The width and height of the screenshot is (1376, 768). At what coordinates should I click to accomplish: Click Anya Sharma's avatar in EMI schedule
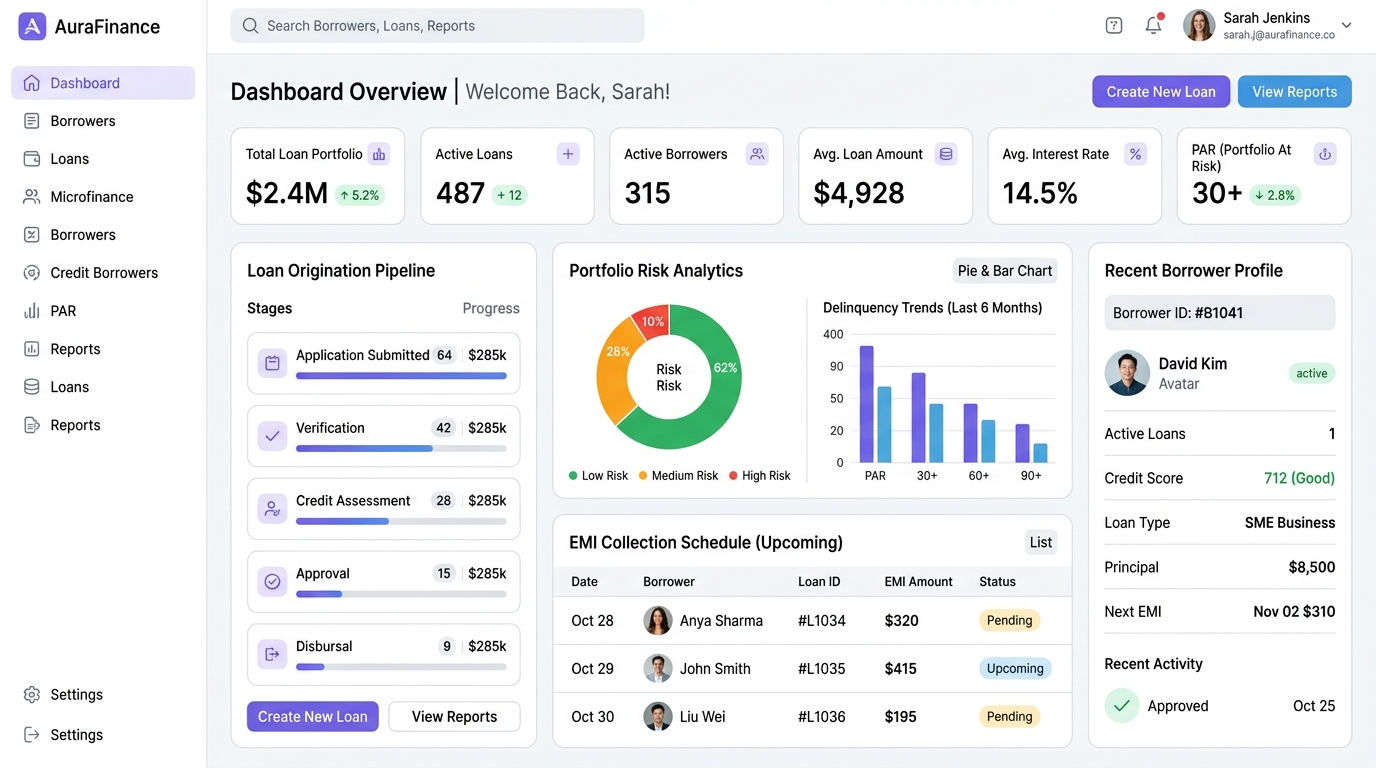[x=658, y=620]
